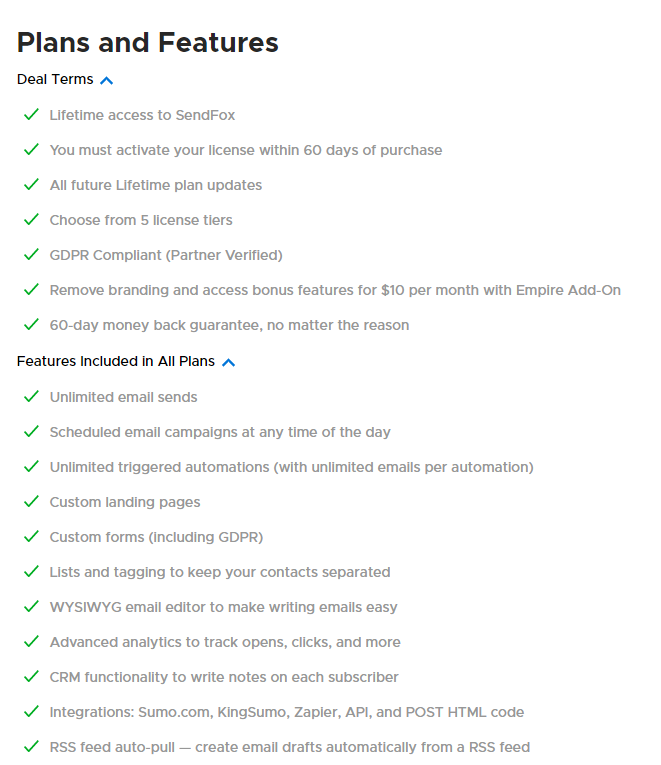Click the checkmark next to Advanced analytics
The width and height of the screenshot is (661, 765).
point(31,642)
